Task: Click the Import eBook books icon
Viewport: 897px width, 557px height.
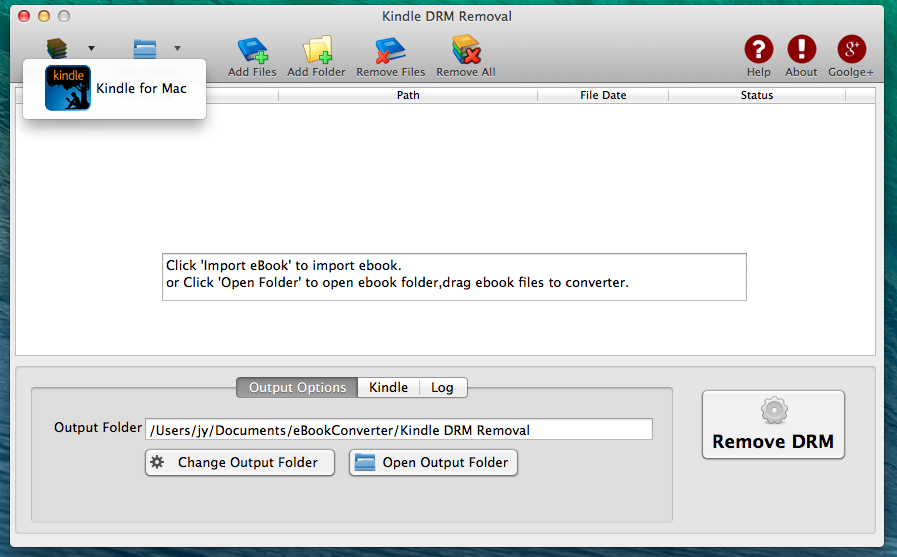Action: [x=57, y=48]
